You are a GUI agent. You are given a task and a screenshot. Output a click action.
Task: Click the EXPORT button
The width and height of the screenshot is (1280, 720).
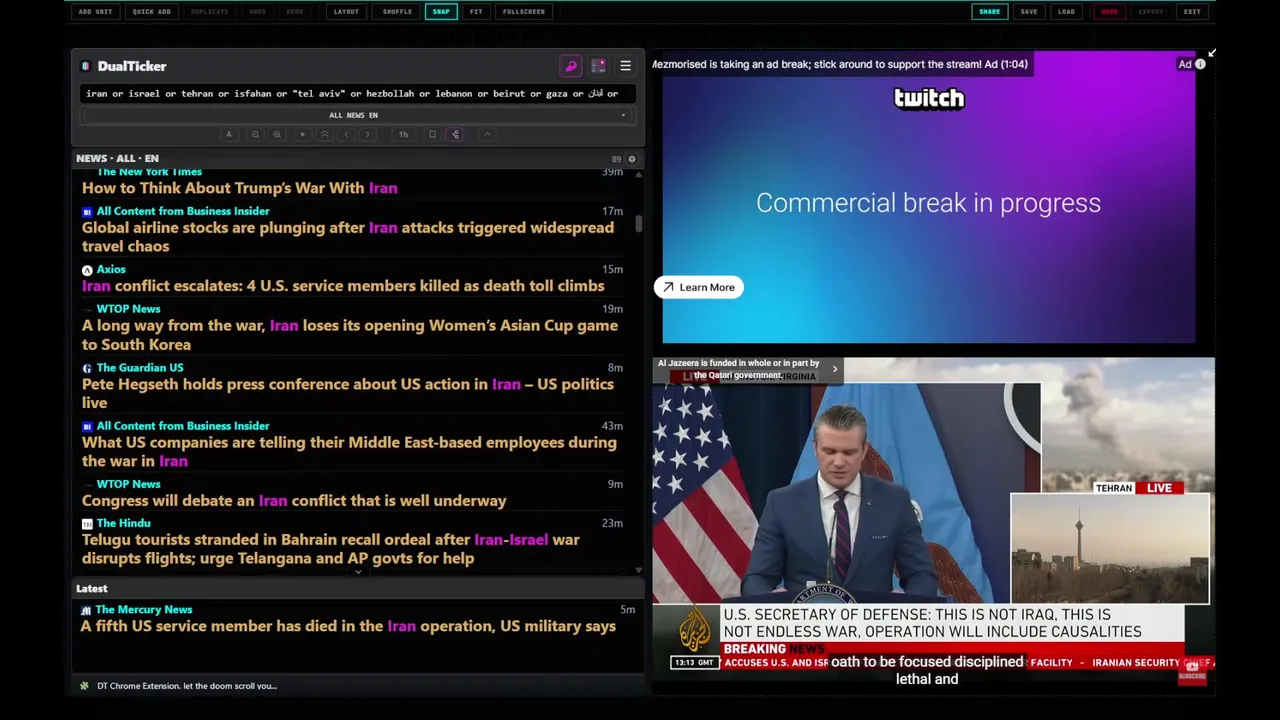pos(1151,12)
